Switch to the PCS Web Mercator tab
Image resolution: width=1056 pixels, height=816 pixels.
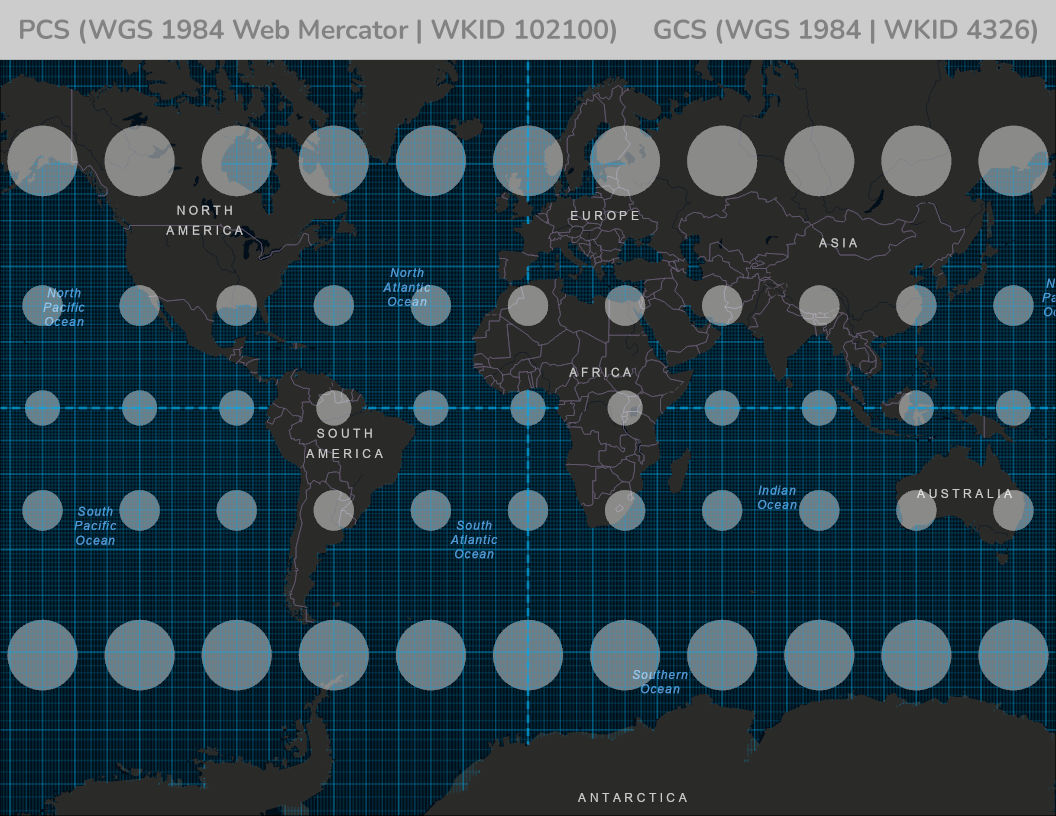click(318, 30)
